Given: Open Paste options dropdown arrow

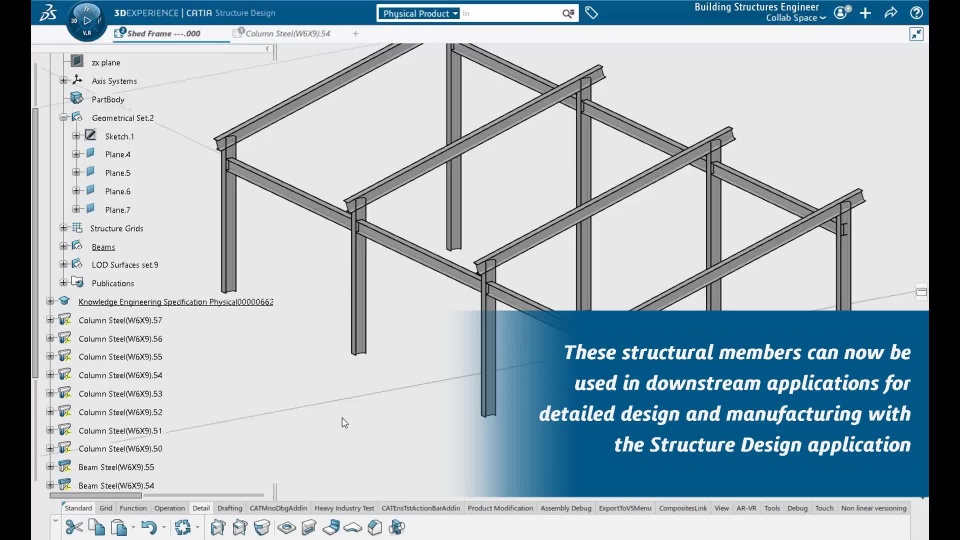Looking at the screenshot, I should click(133, 528).
